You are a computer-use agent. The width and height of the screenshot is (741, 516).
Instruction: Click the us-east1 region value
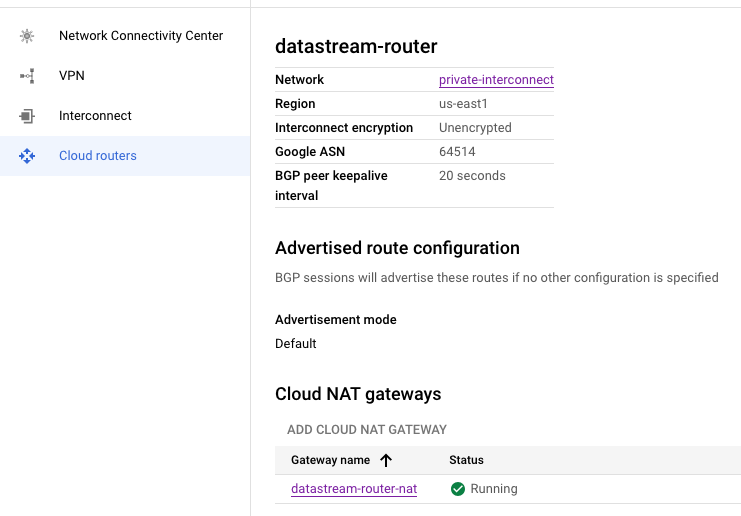pos(464,104)
